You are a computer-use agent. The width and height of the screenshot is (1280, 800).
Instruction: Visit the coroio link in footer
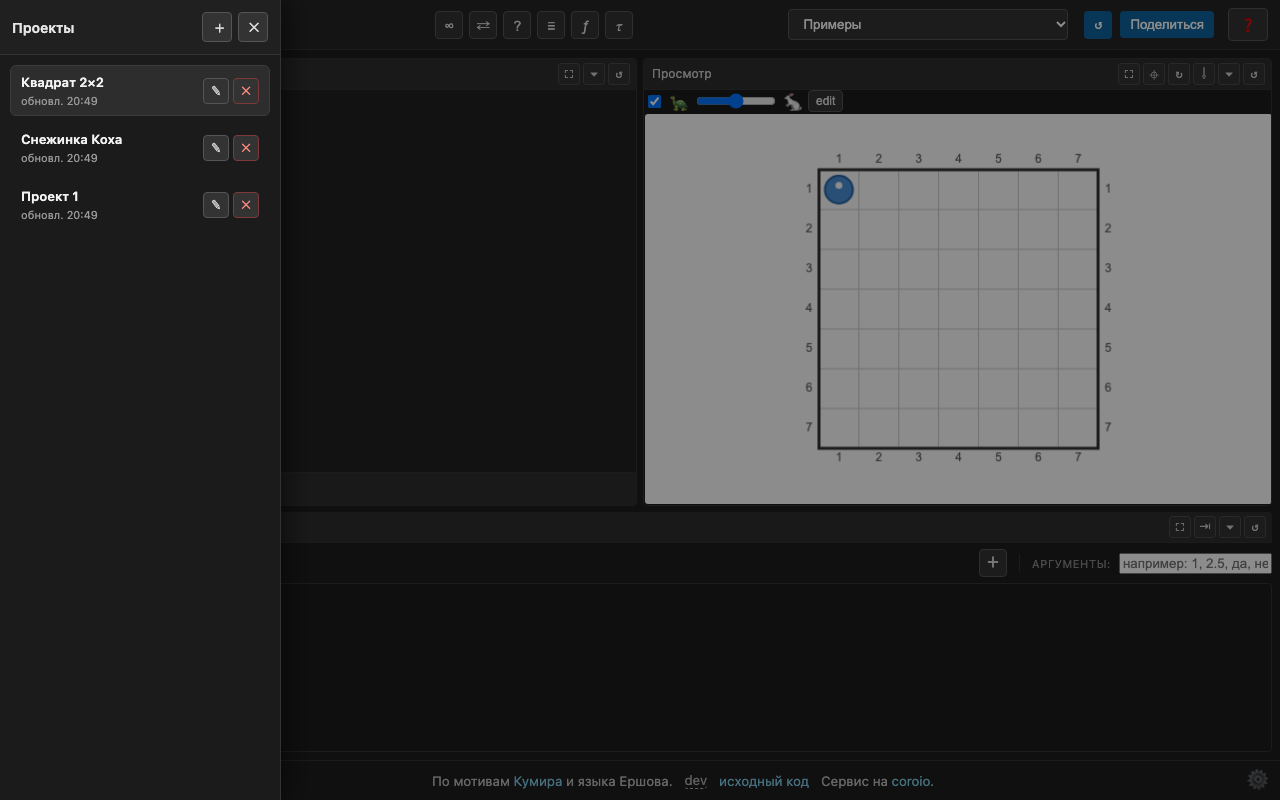point(911,781)
